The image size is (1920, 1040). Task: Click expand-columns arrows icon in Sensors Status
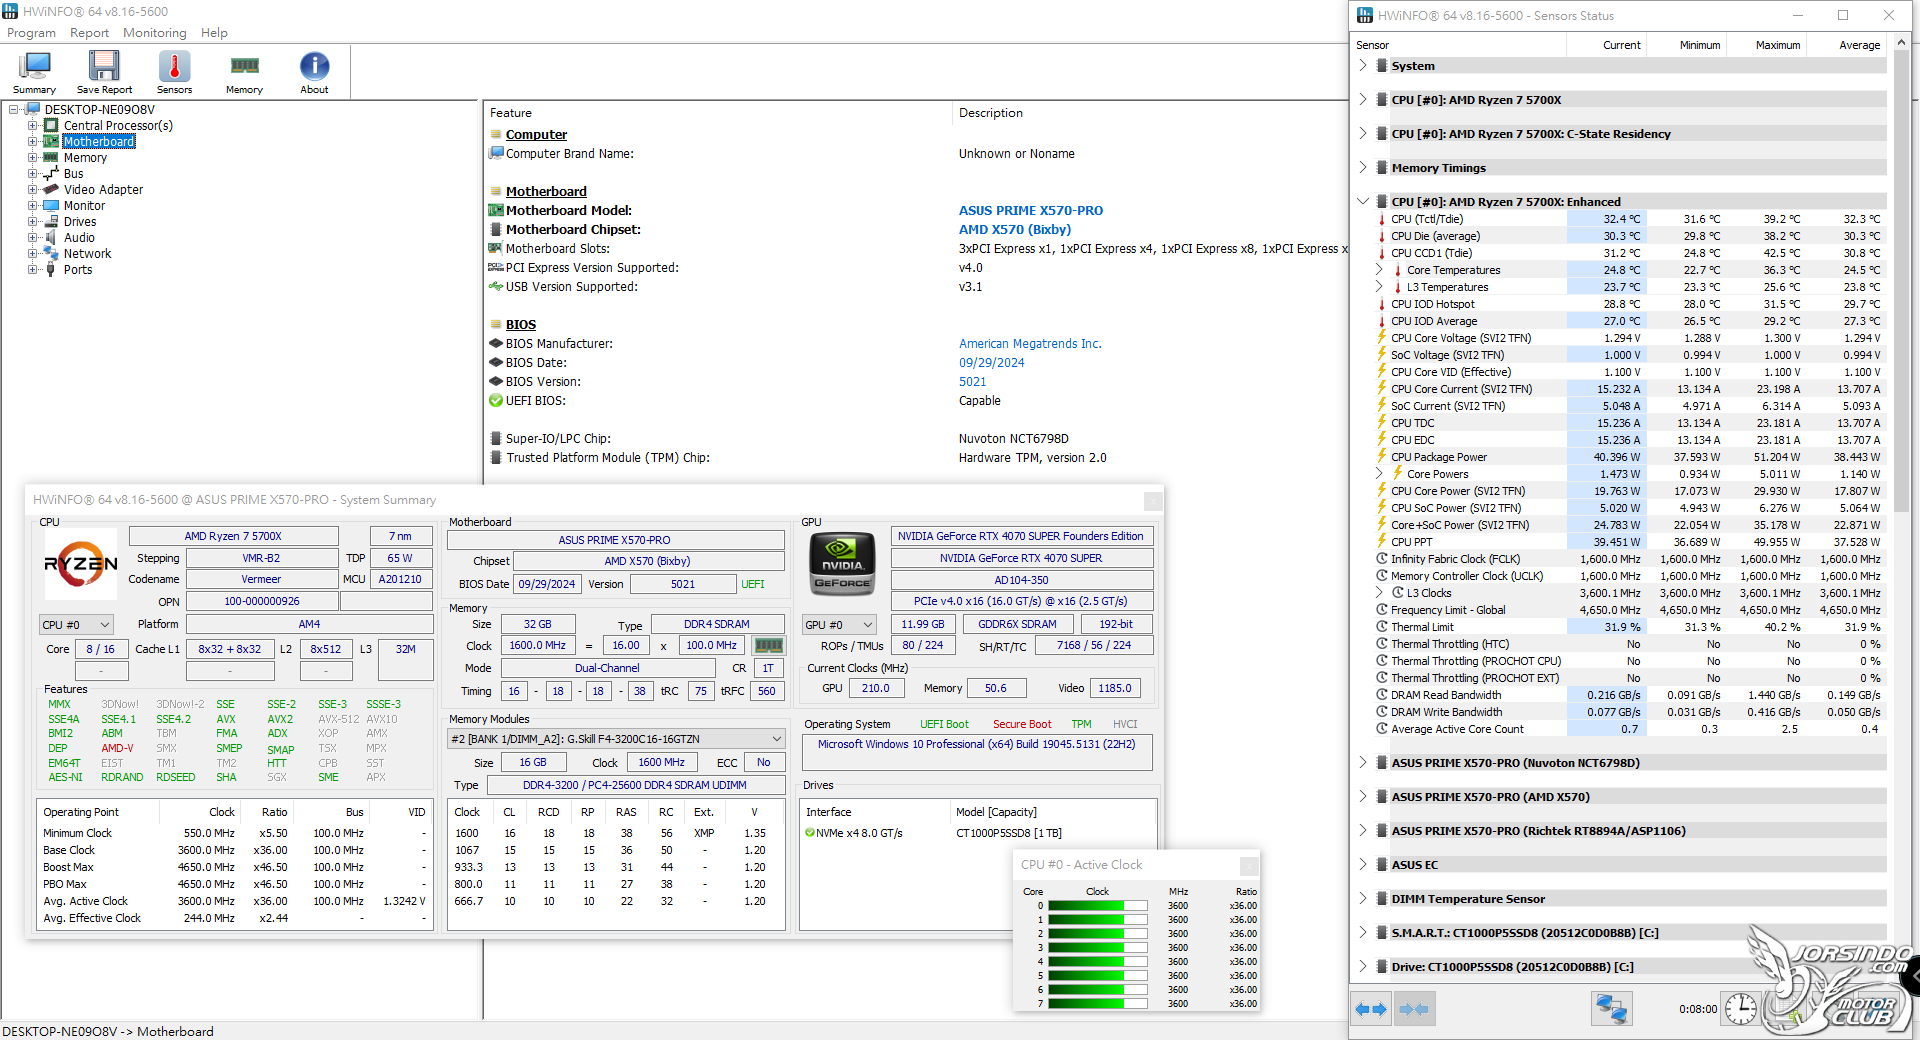pos(1371,1009)
